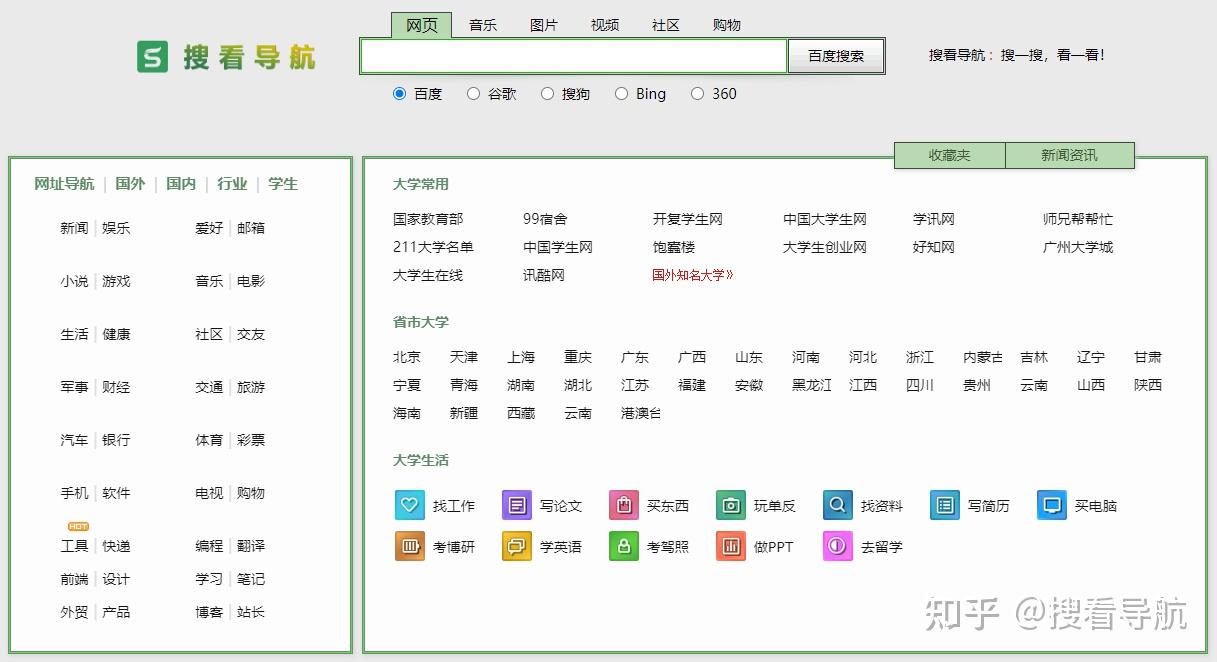Open the 211大学名单 link

[x=433, y=247]
